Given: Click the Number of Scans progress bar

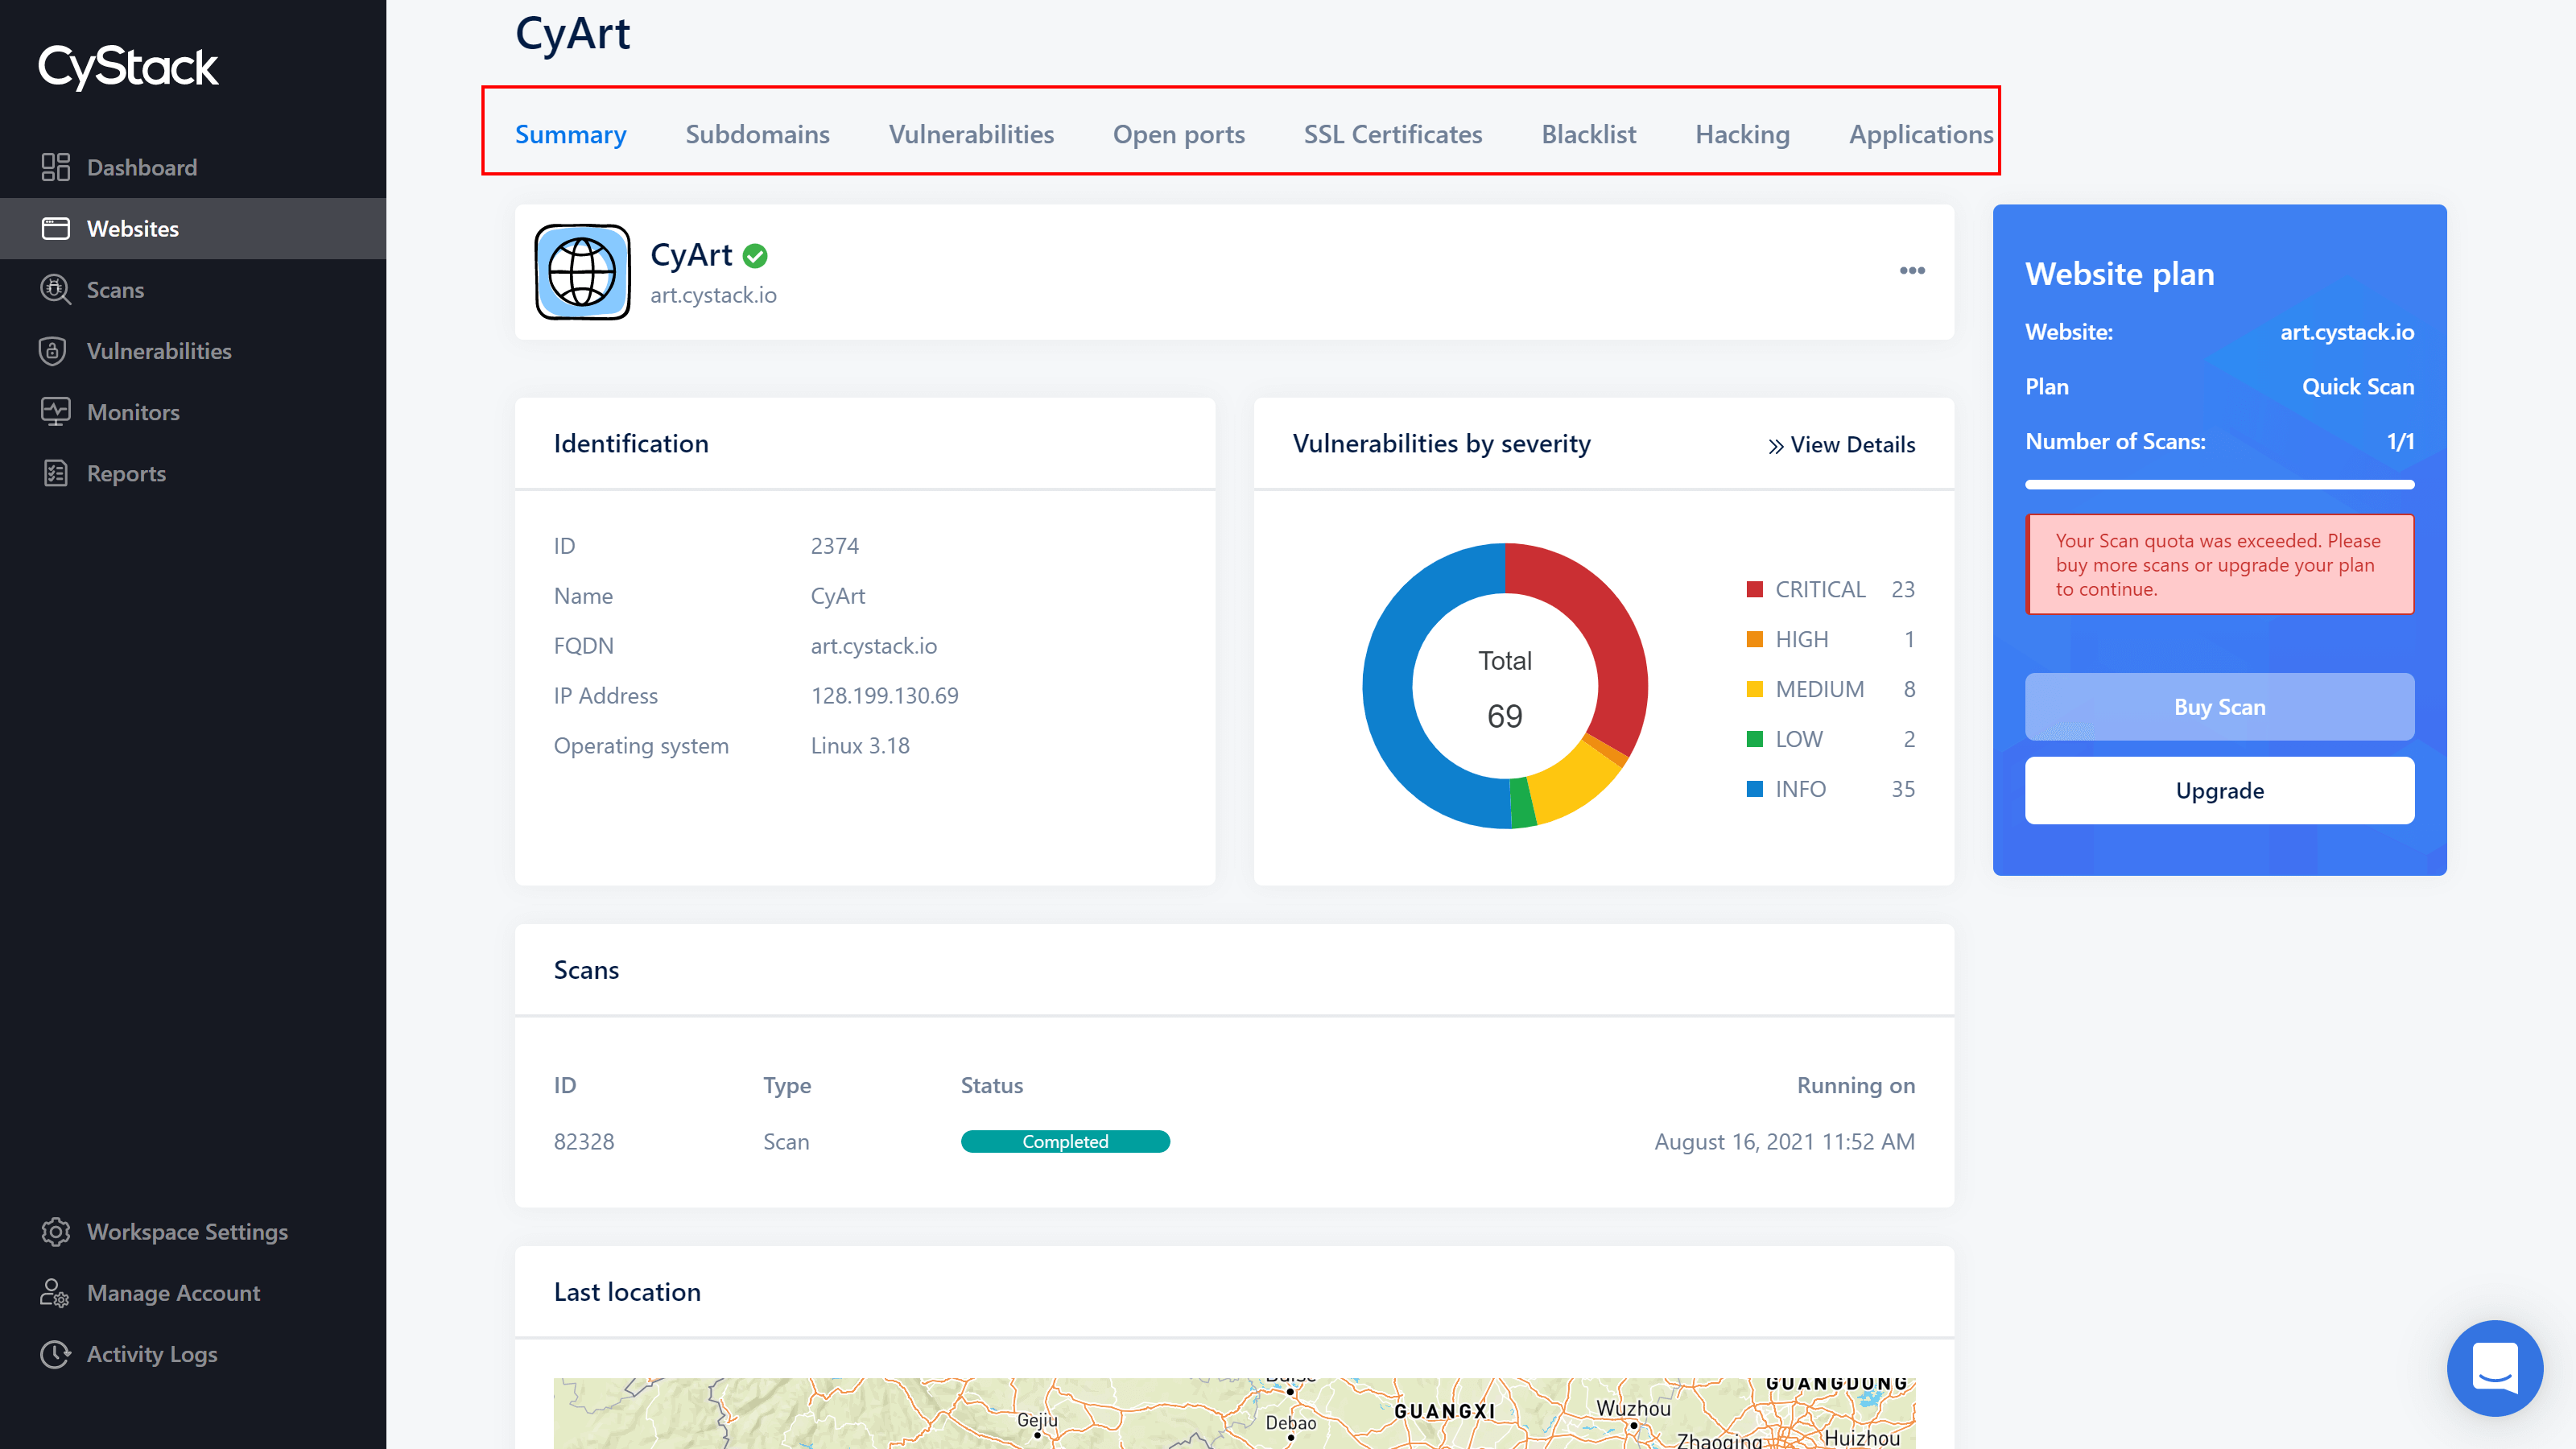Looking at the screenshot, I should pos(2219,484).
